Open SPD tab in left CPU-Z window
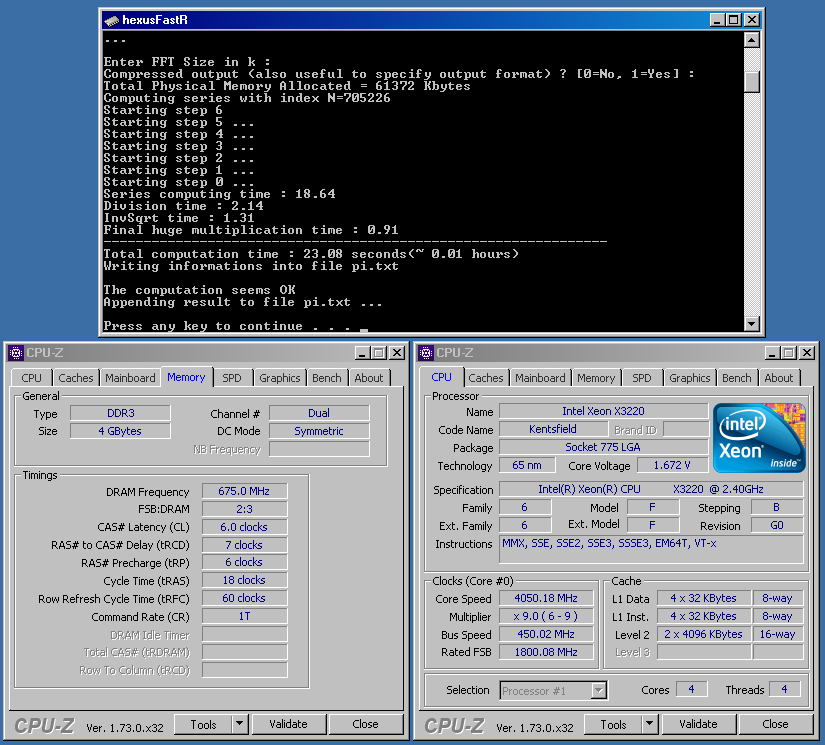The width and height of the screenshot is (825, 745). [232, 378]
